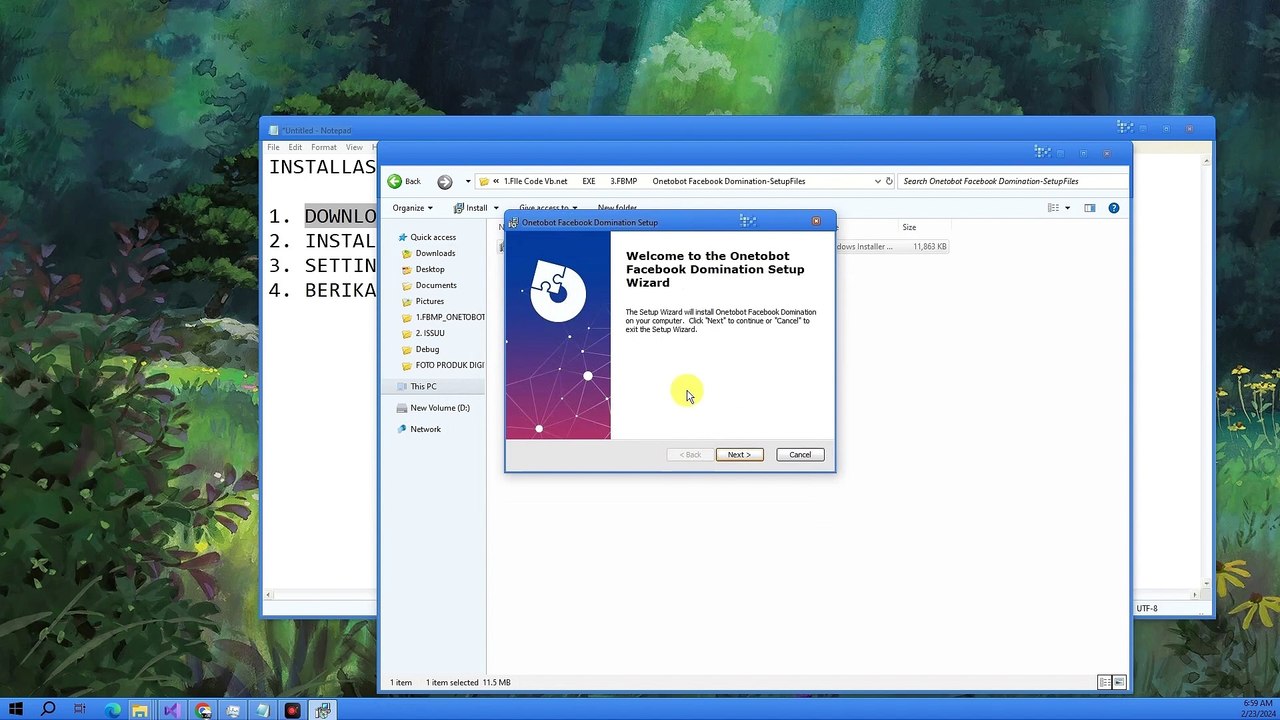This screenshot has width=1280, height=720.
Task: Go forward in File Explorer
Action: click(444, 181)
